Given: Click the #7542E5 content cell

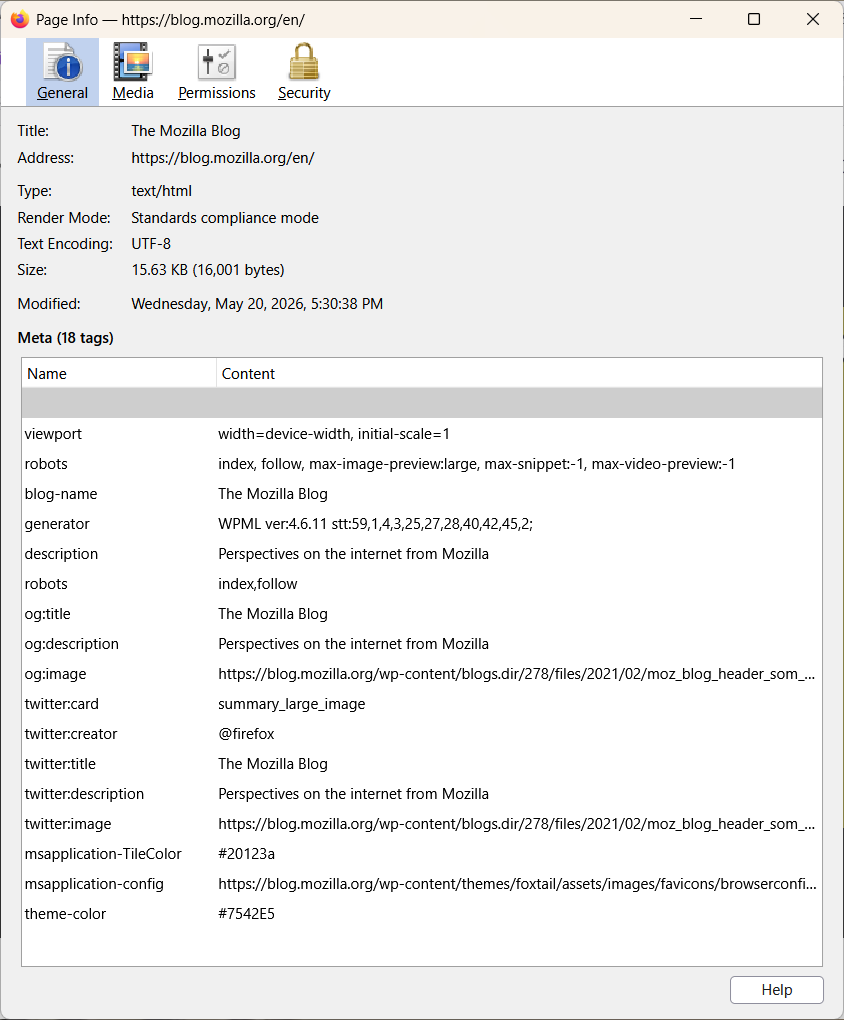Looking at the screenshot, I should tap(246, 913).
